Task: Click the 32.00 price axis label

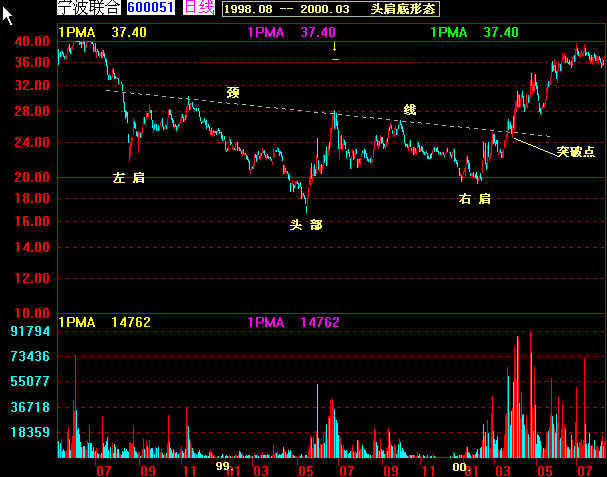Action: [x=32, y=85]
